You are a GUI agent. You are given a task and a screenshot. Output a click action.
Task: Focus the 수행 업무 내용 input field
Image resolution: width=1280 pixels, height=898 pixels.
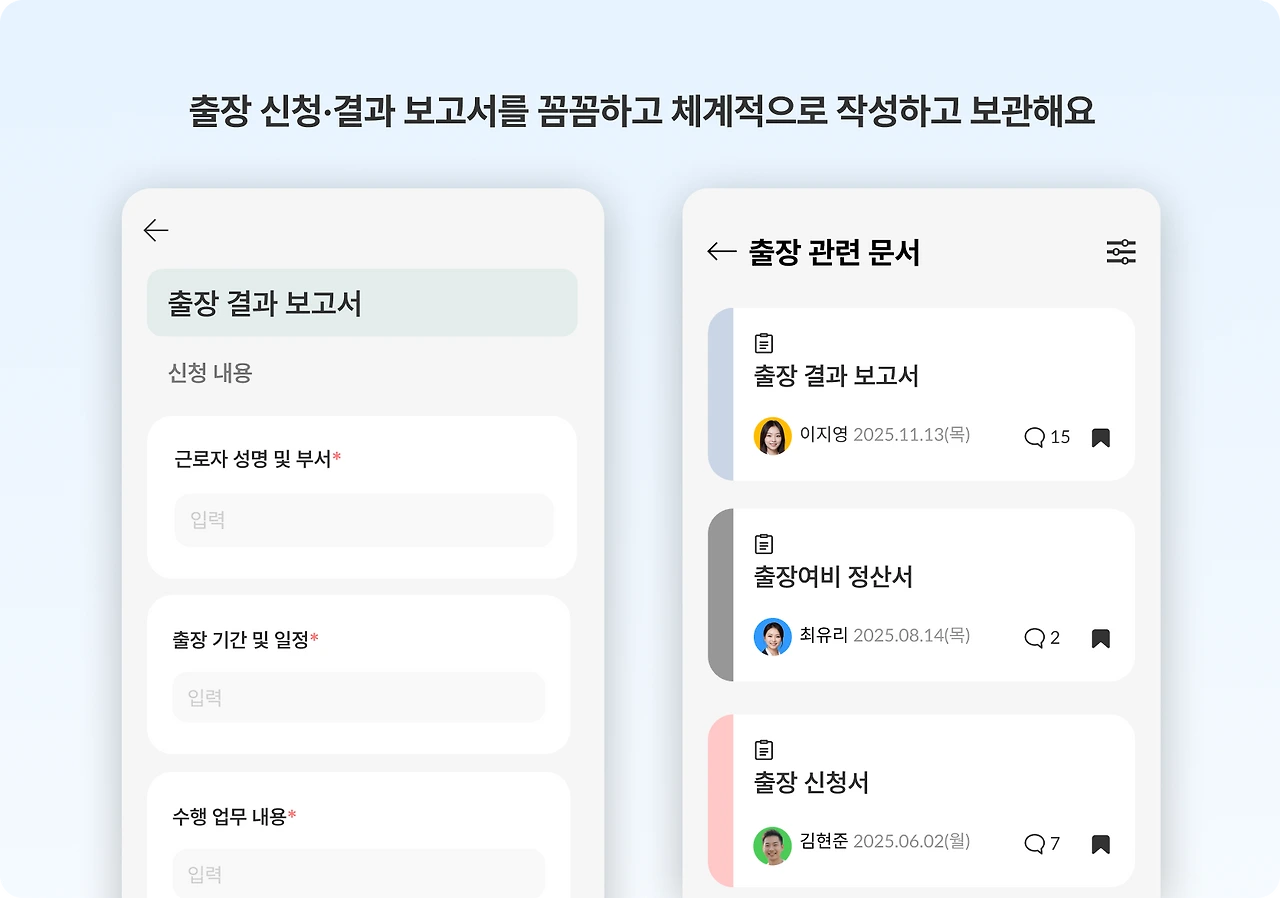click(x=359, y=873)
